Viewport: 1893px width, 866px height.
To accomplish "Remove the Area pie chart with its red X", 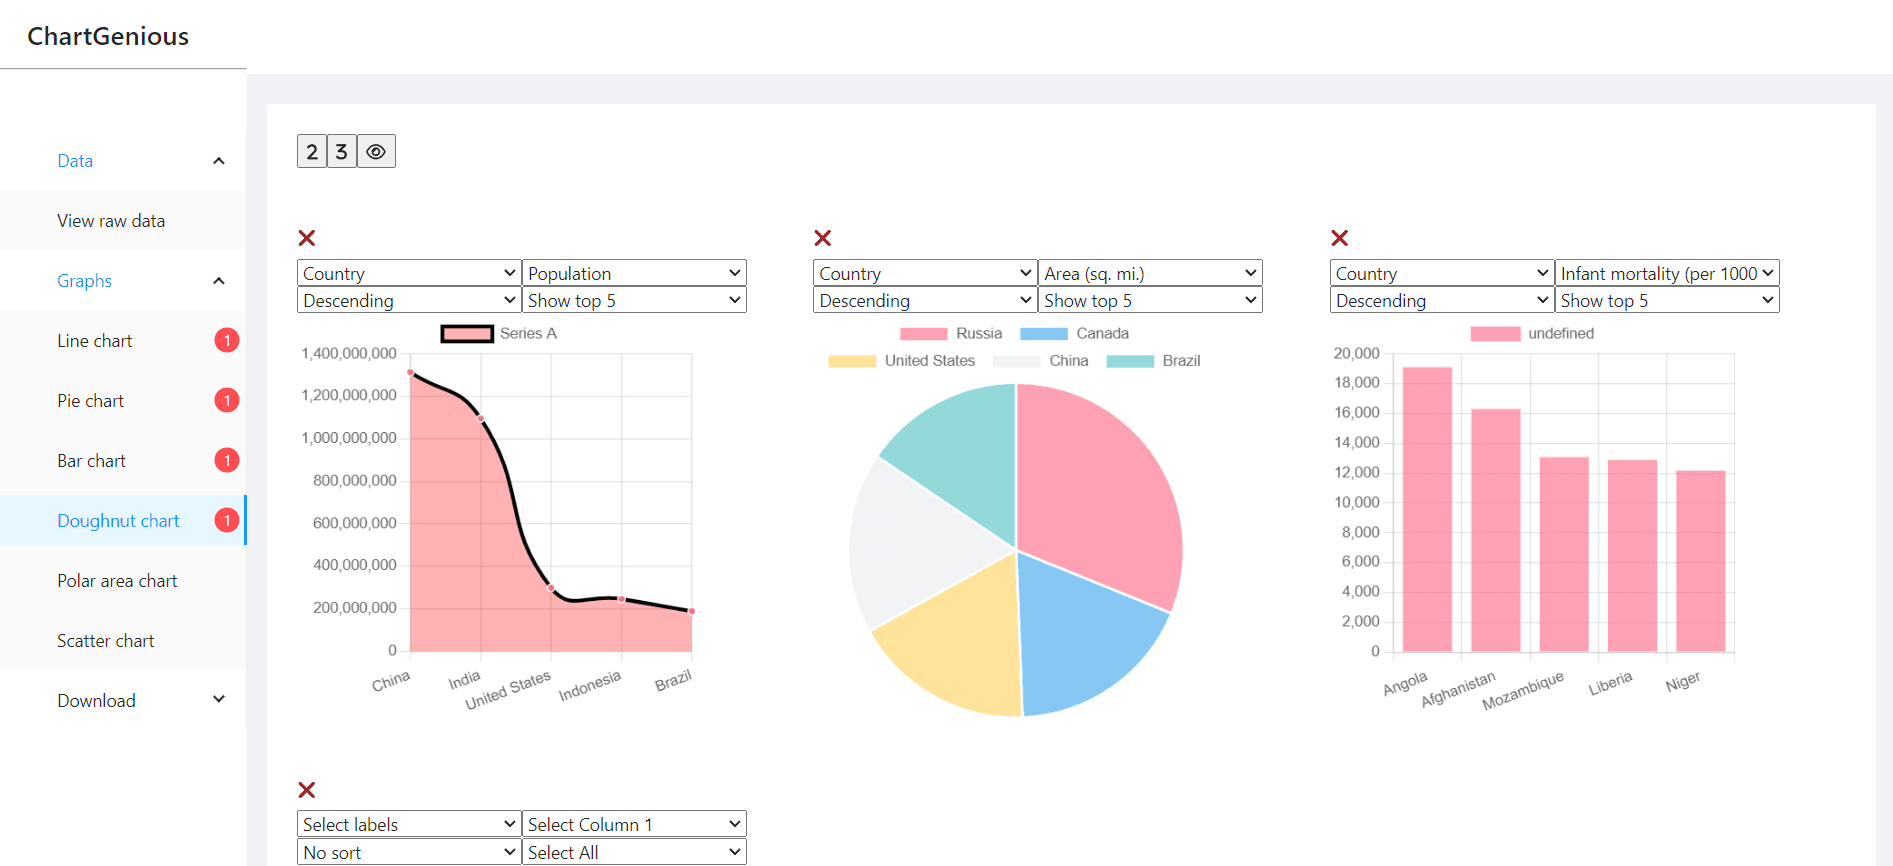I will click(823, 238).
